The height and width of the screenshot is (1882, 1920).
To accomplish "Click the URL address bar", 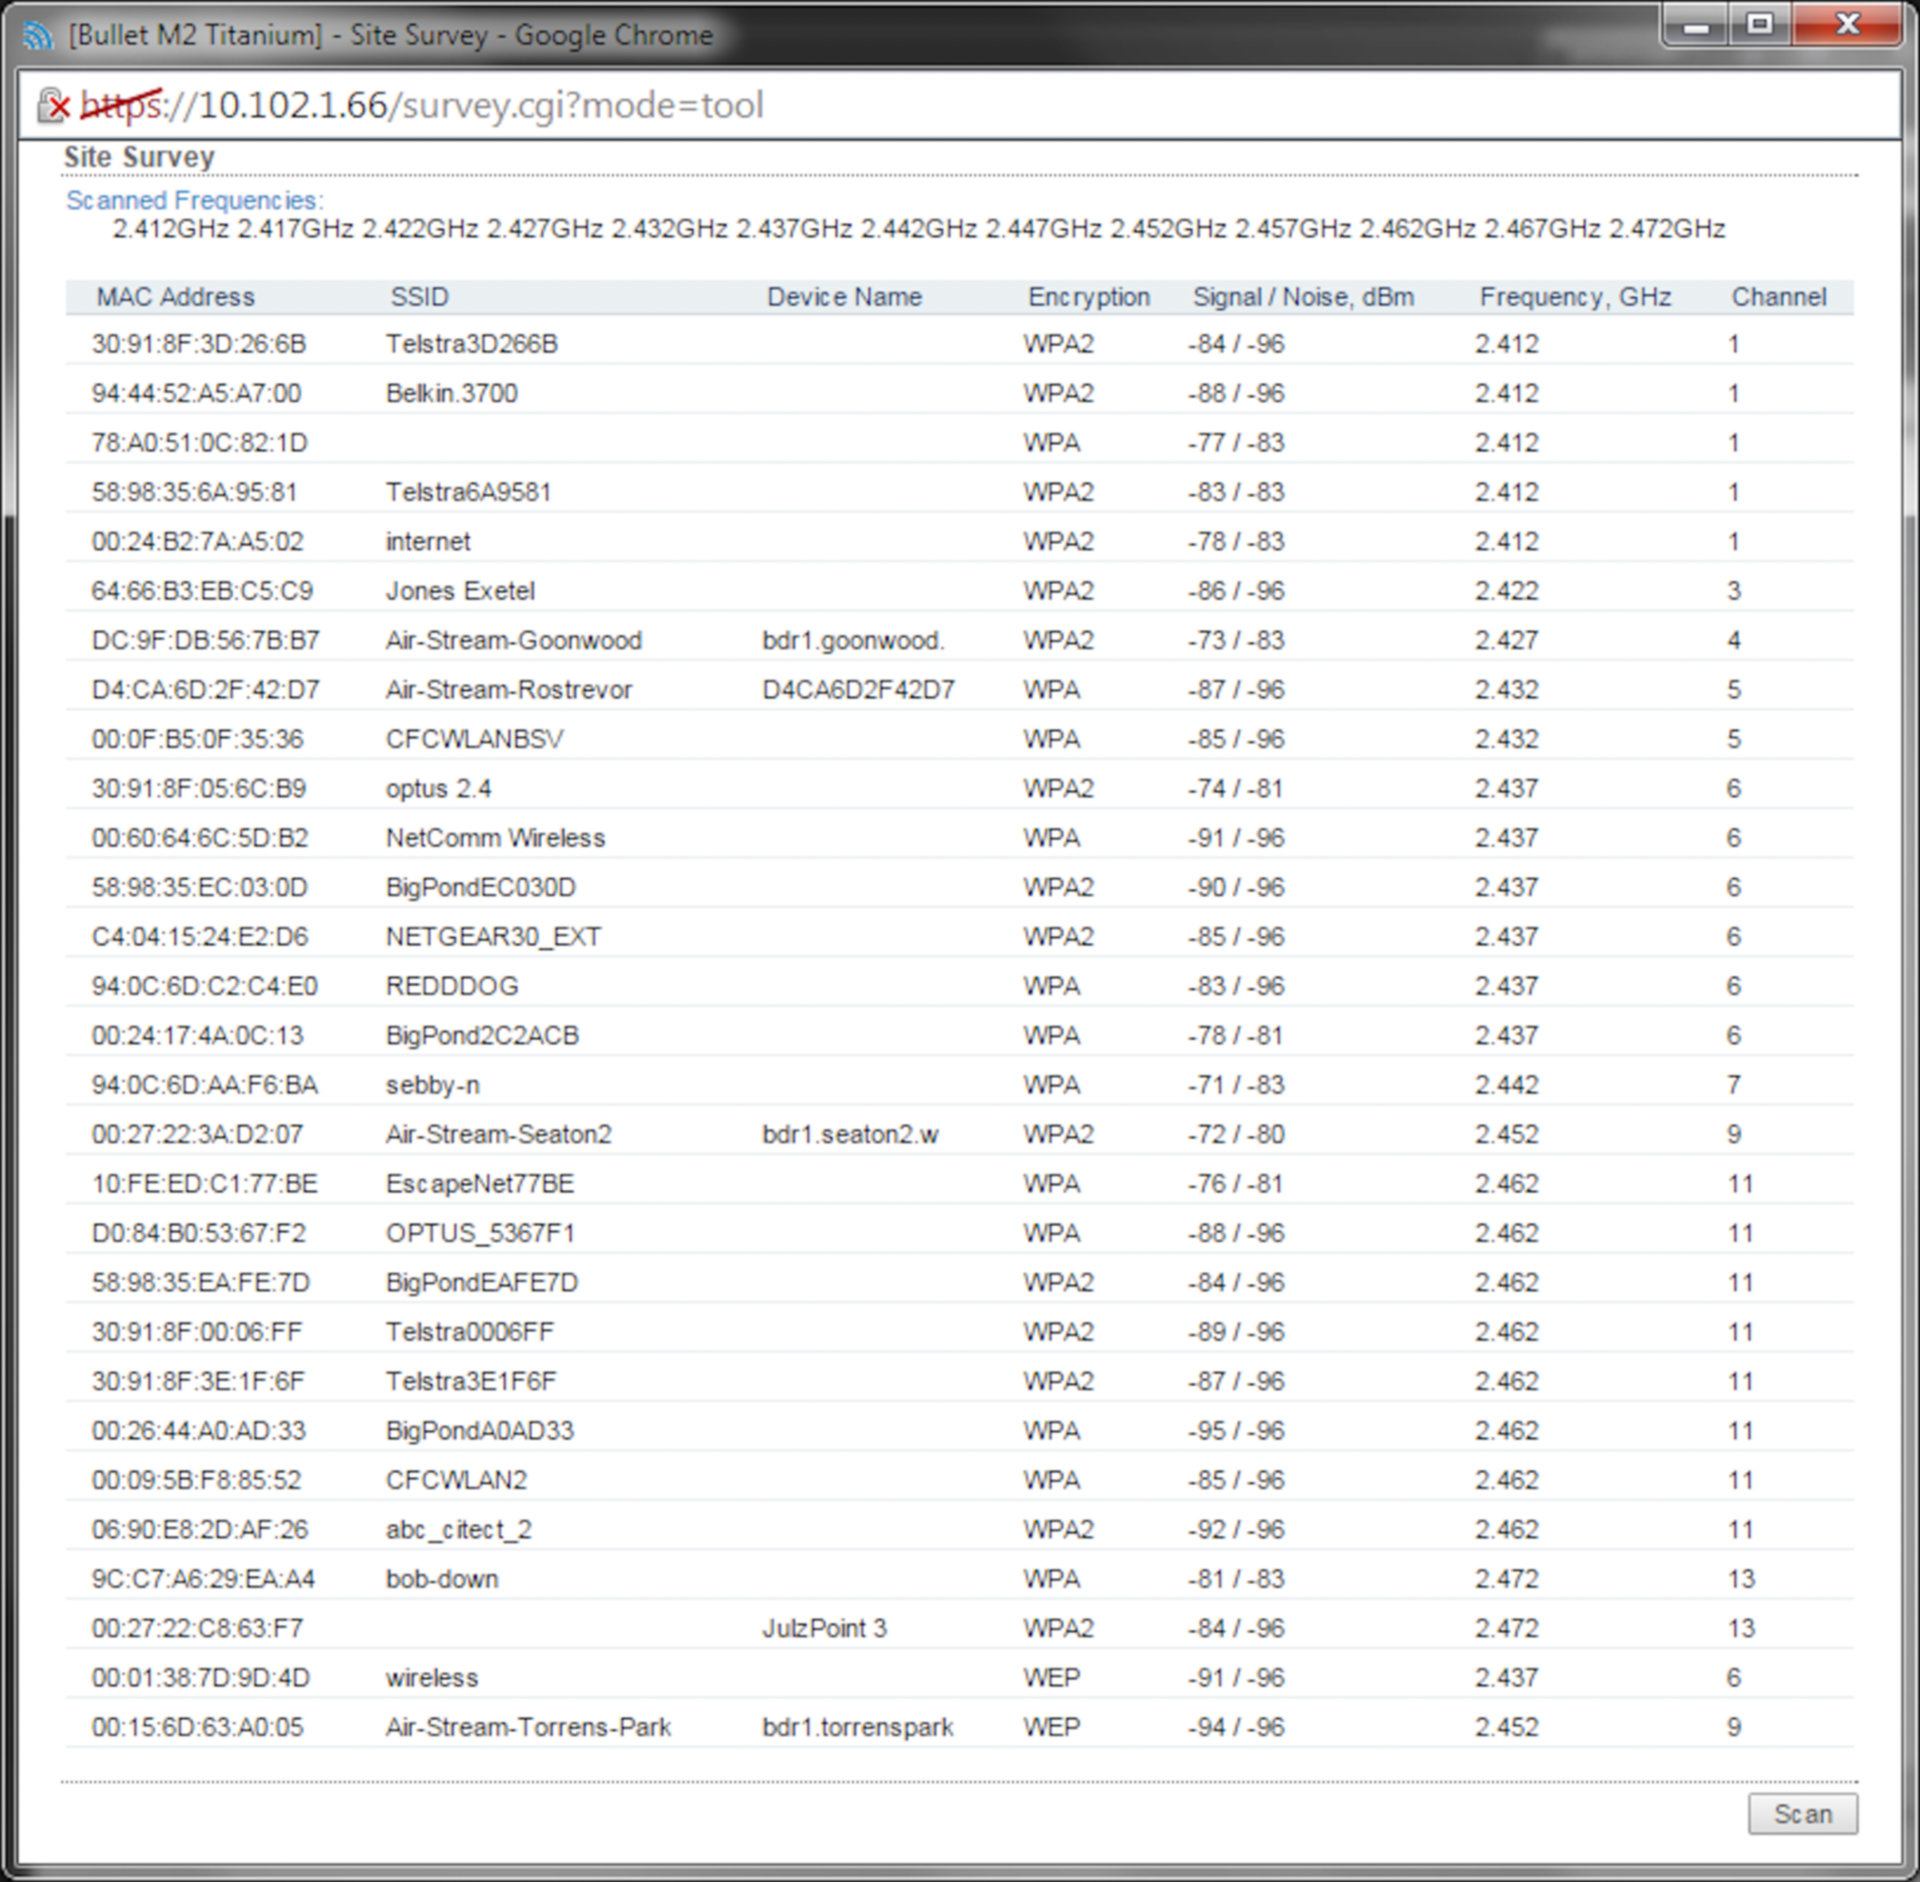I will [960, 105].
